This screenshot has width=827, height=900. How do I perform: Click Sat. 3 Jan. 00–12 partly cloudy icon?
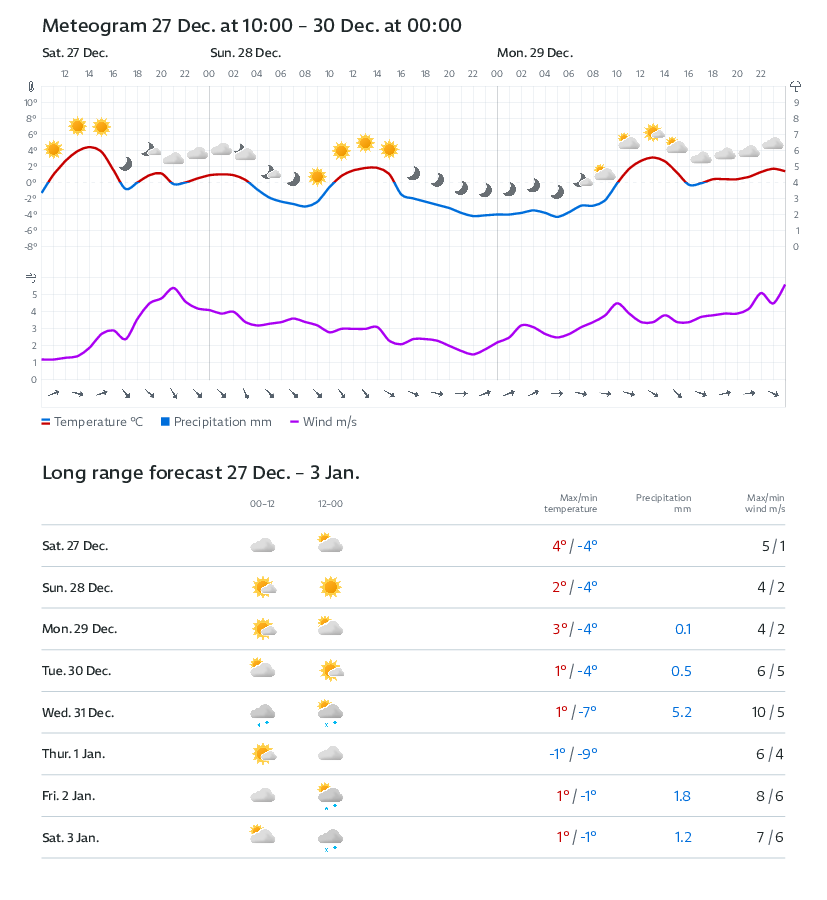(263, 836)
